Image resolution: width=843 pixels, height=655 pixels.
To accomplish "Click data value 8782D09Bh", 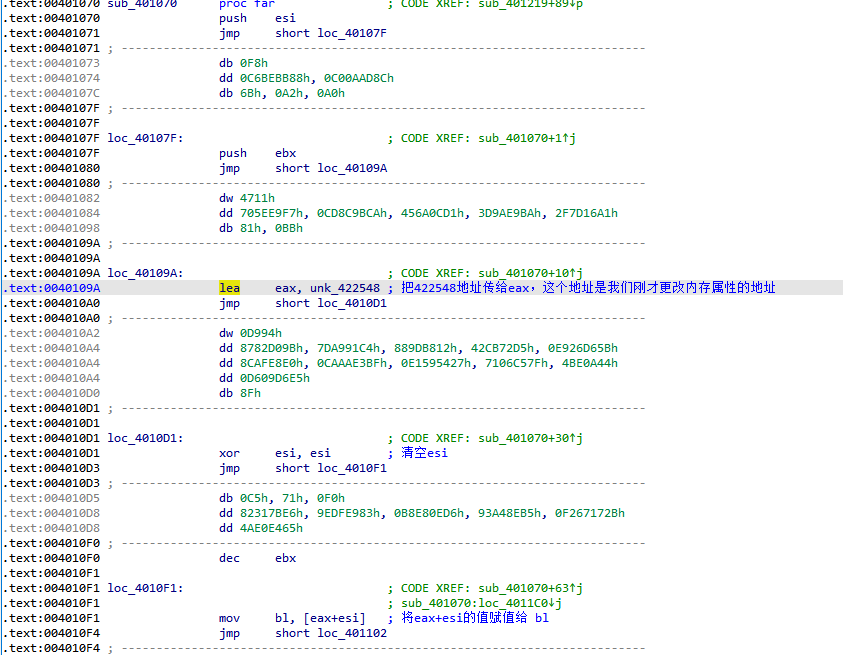I will point(271,348).
